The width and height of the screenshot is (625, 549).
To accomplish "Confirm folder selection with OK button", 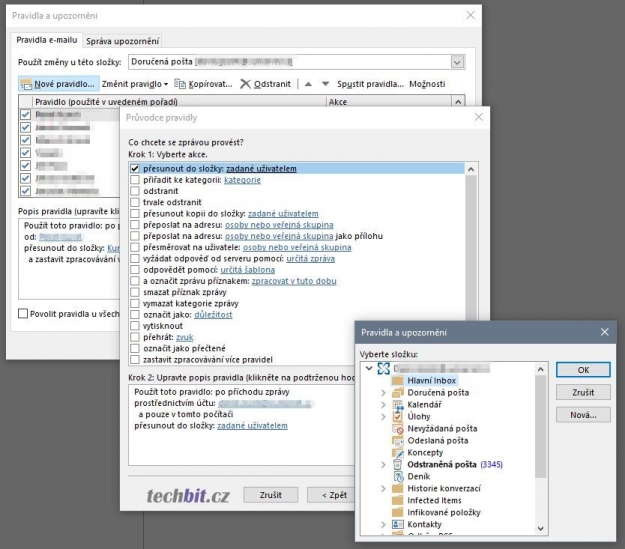I will [583, 370].
